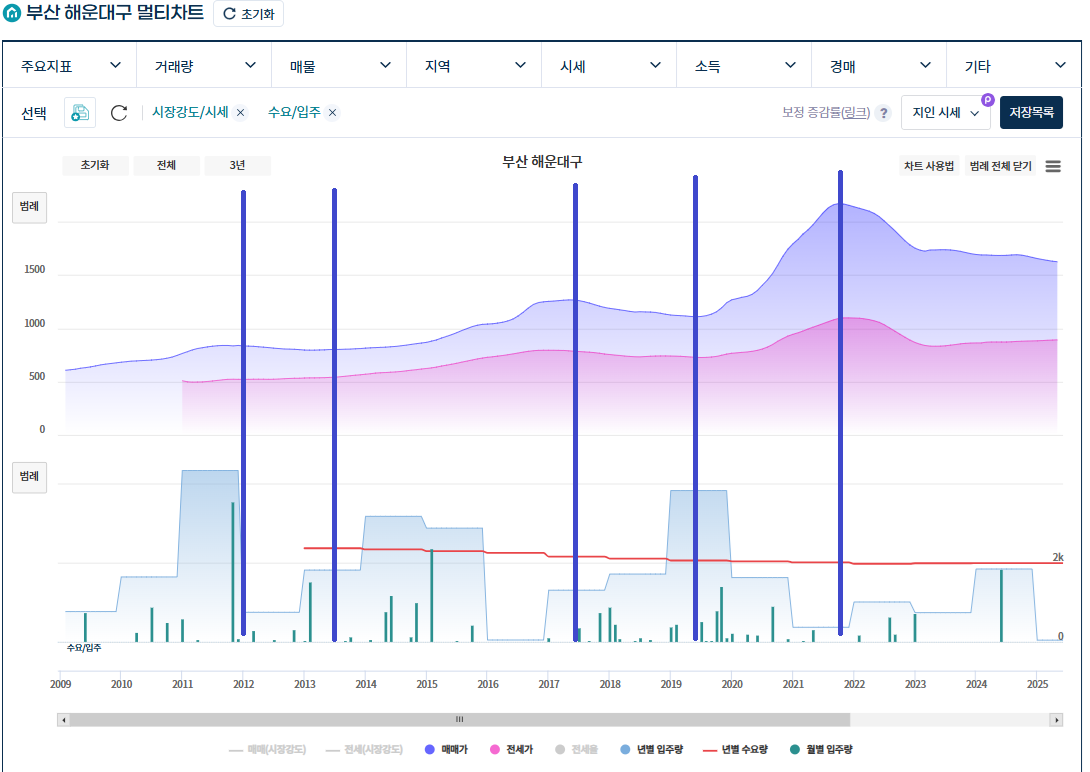Open the 주요지표 dropdown
The image size is (1090, 772).
click(67, 63)
